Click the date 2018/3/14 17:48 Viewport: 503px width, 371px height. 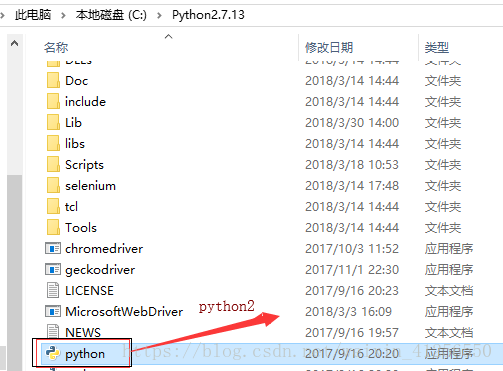click(x=352, y=186)
